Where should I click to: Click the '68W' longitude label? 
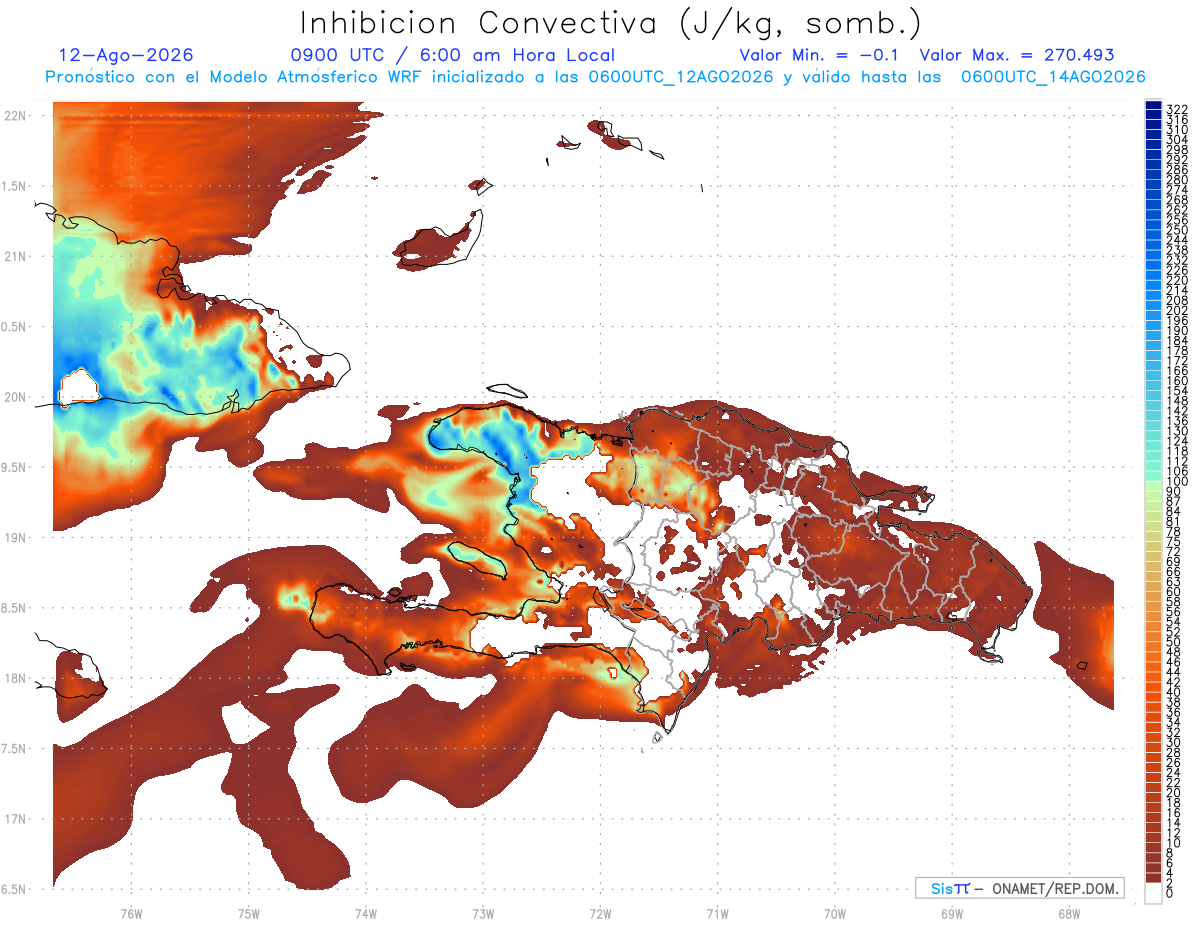pyautogui.click(x=1068, y=913)
